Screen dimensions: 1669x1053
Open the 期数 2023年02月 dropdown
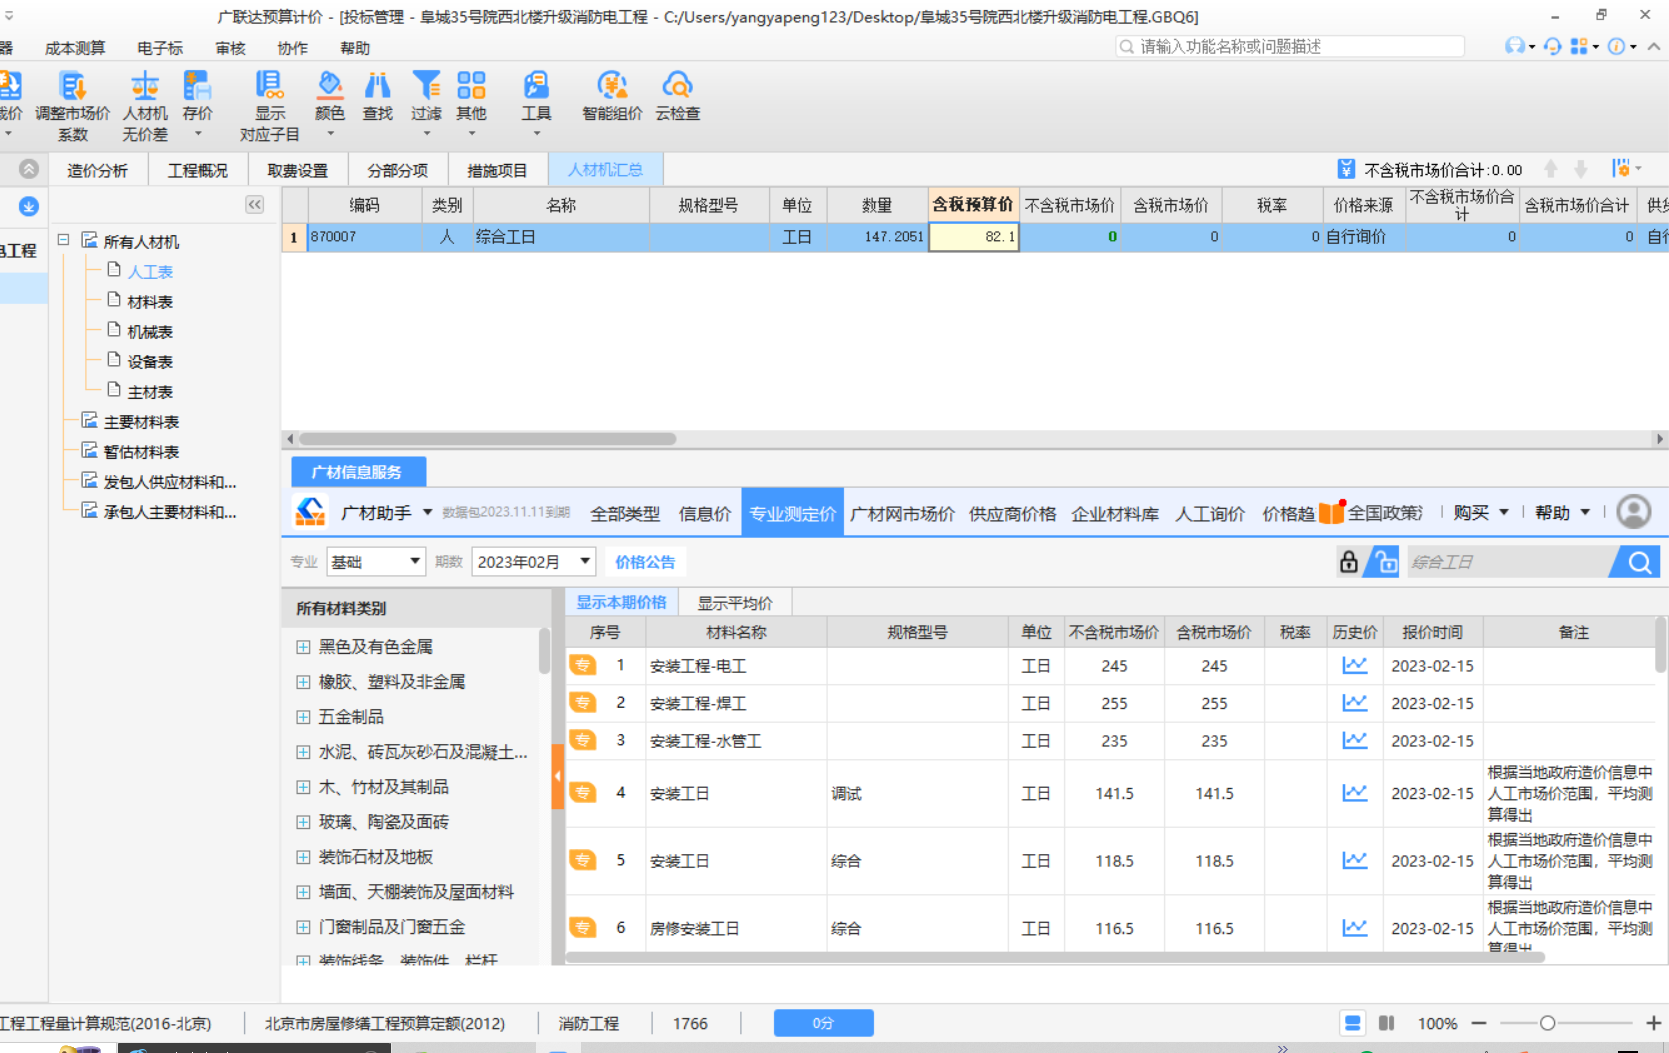point(534,562)
